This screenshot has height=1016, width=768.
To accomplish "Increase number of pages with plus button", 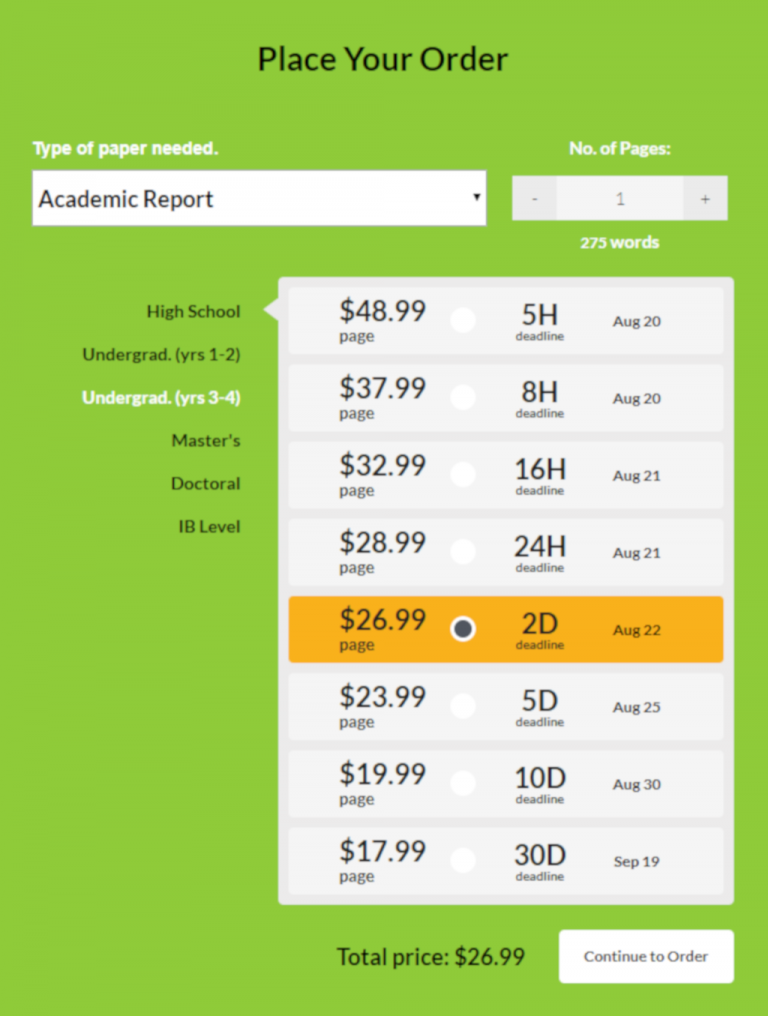I will [x=705, y=199].
